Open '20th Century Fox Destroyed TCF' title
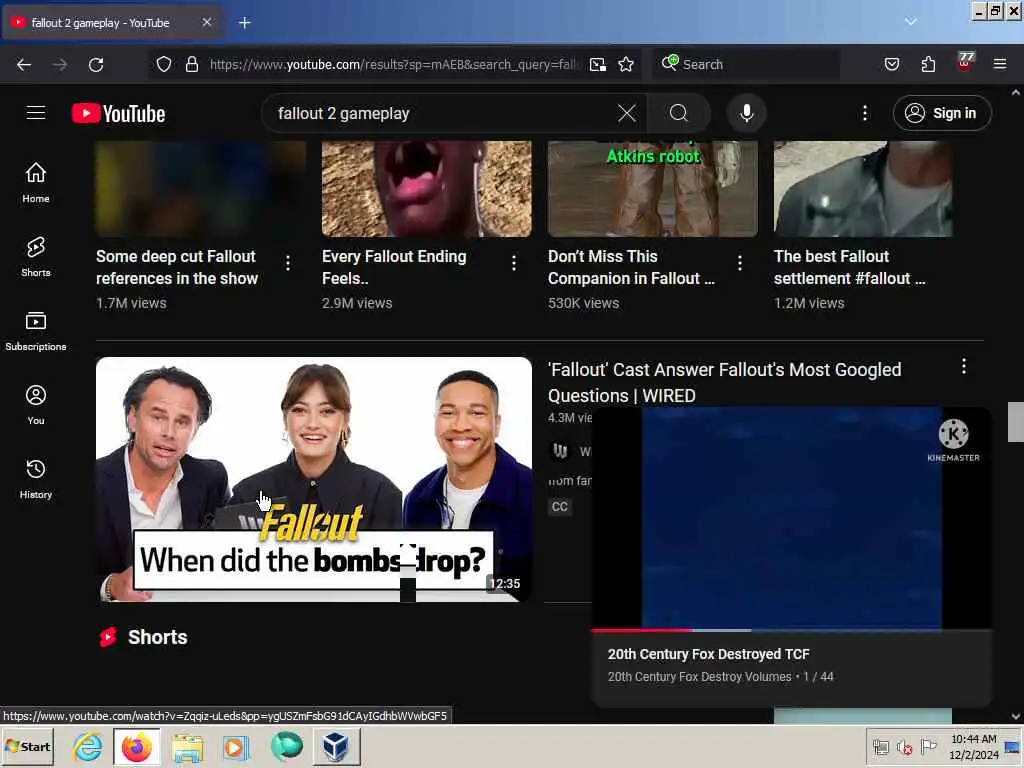The image size is (1024, 768). pyautogui.click(x=709, y=654)
